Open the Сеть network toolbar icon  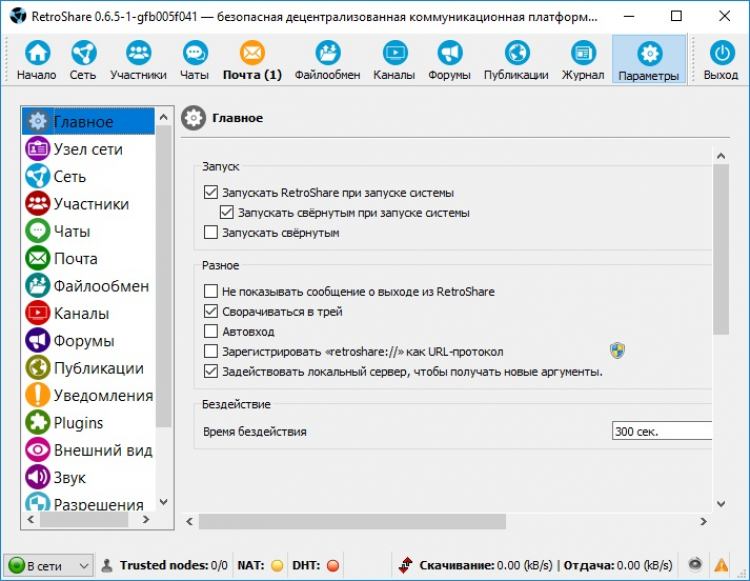tap(83, 60)
